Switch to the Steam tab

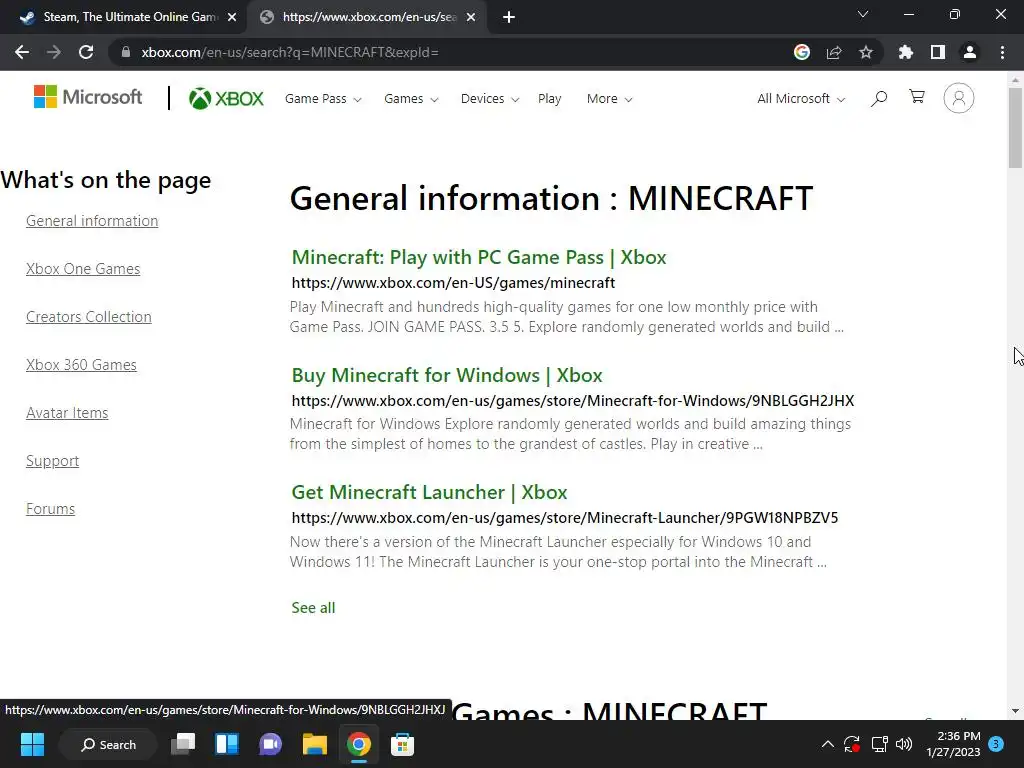(x=124, y=17)
